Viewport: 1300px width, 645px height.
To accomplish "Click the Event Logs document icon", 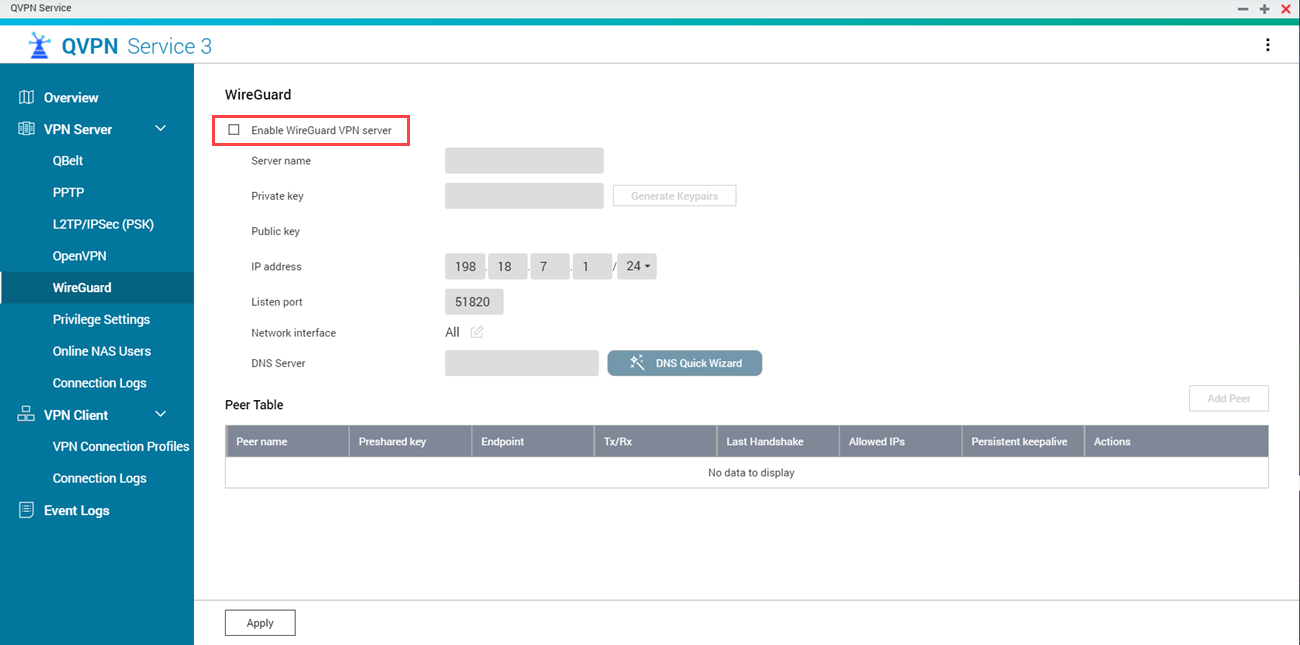I will (x=27, y=510).
